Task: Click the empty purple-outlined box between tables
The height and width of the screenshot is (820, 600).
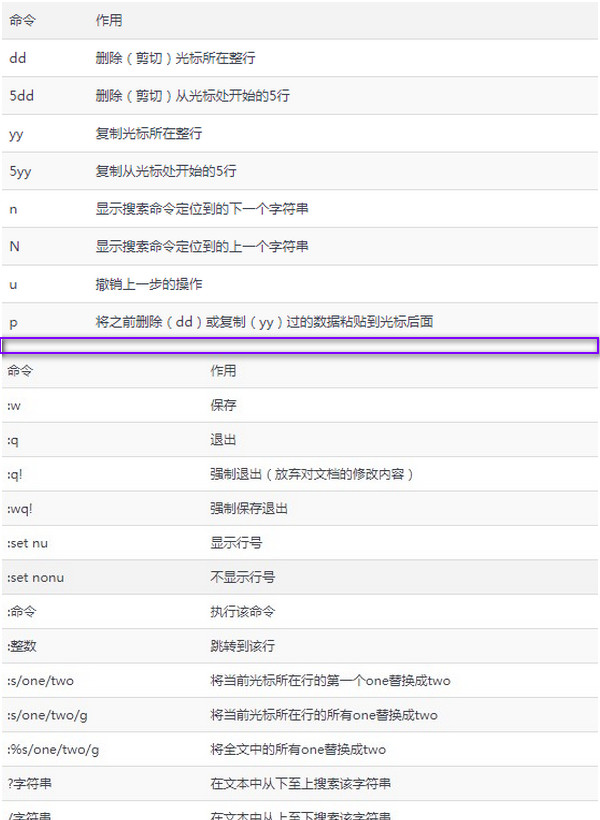Action: tap(300, 346)
